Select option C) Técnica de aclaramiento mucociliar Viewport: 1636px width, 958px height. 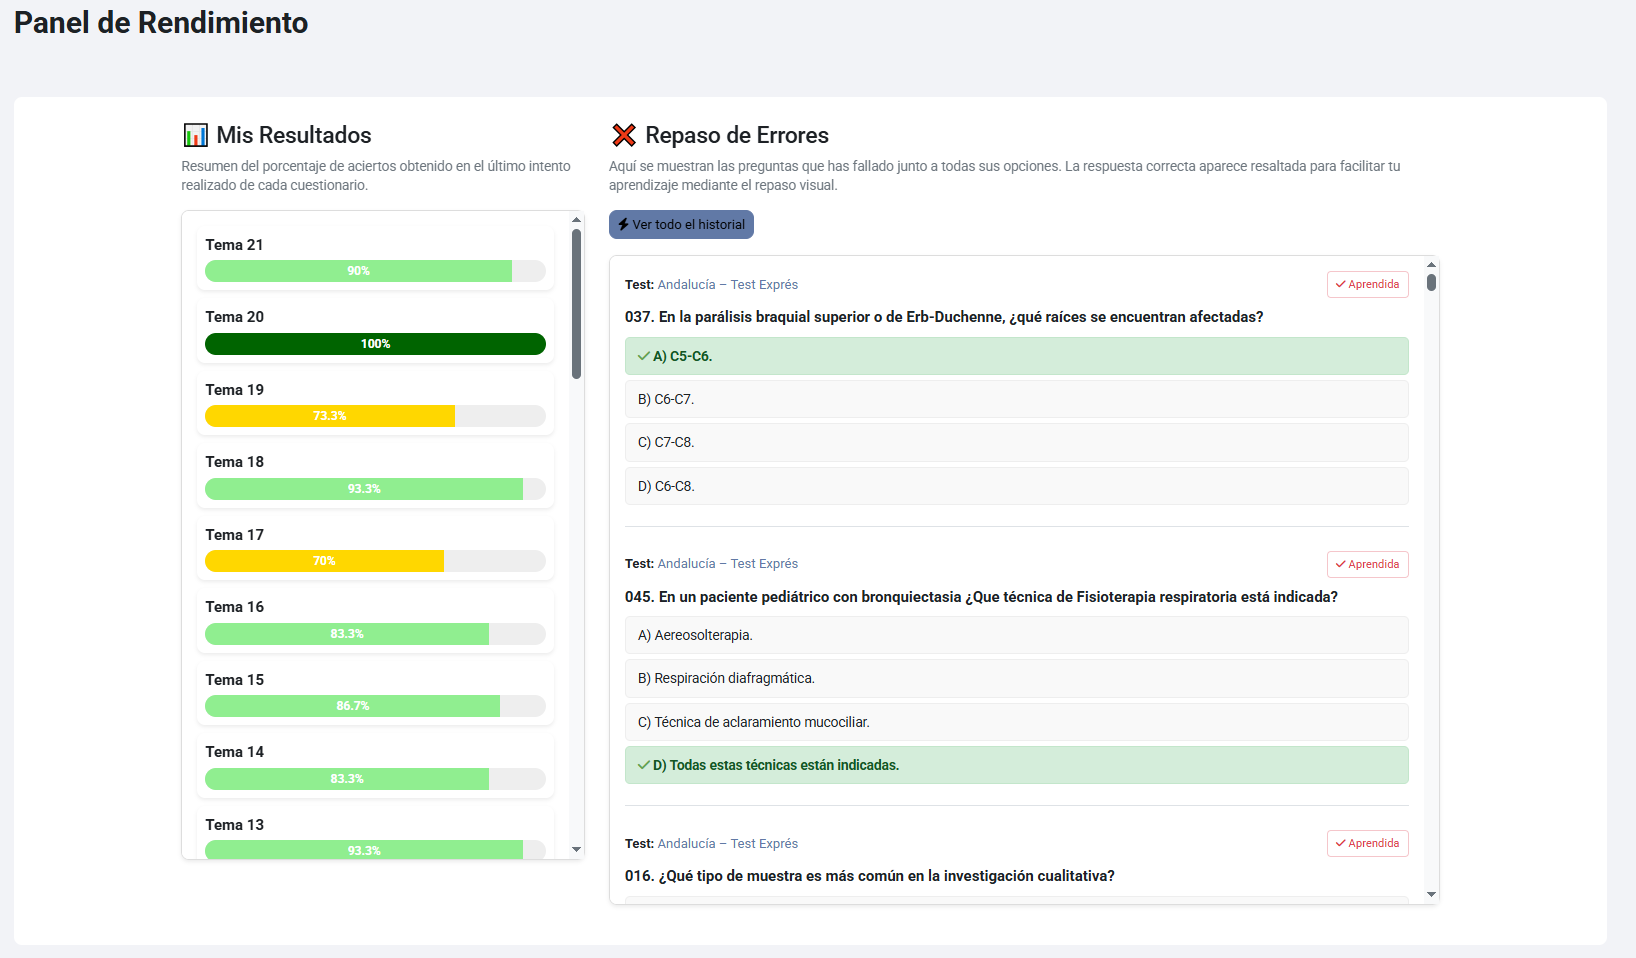coord(1016,722)
